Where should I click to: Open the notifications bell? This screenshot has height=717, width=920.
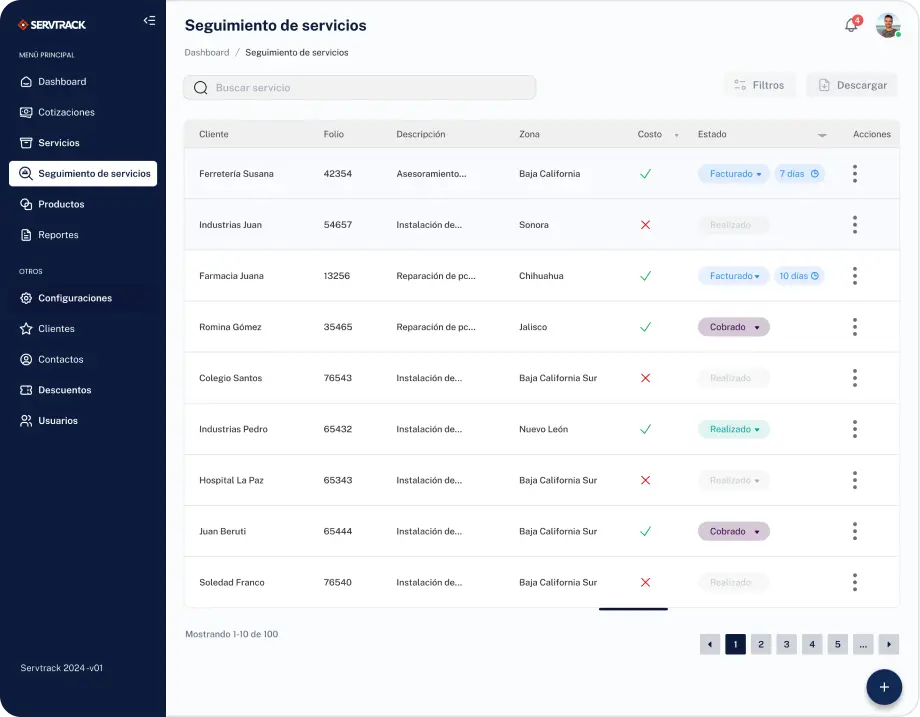(851, 25)
